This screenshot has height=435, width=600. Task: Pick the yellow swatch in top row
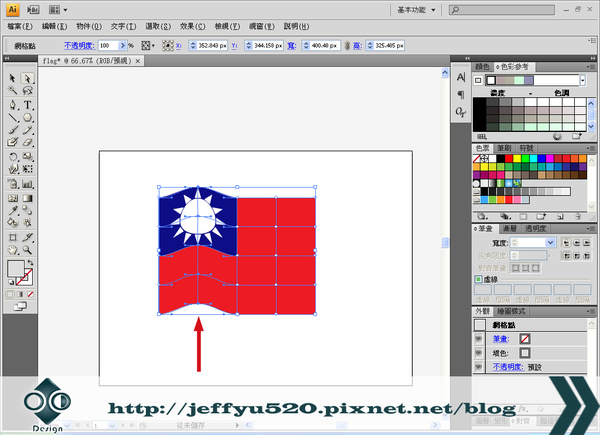517,158
